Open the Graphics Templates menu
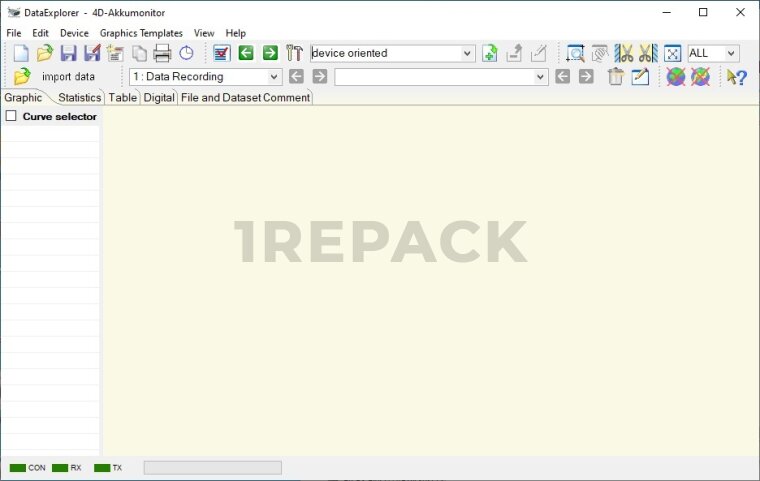 pos(141,33)
